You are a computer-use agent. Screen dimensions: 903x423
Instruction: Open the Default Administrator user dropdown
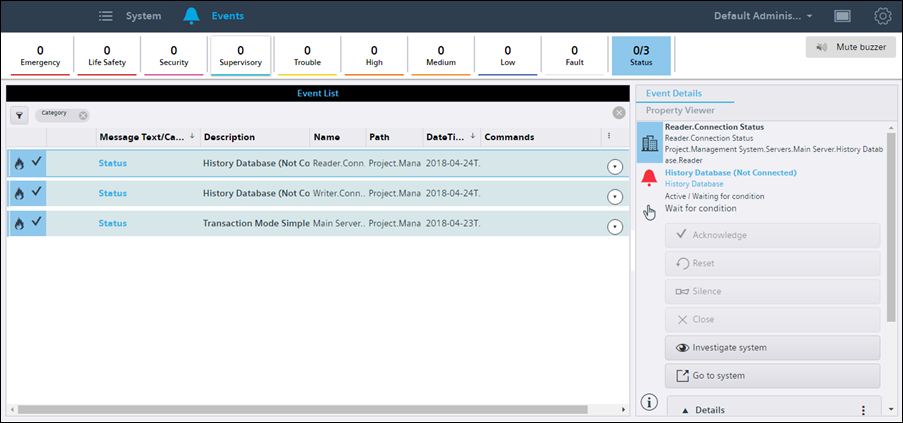763,16
